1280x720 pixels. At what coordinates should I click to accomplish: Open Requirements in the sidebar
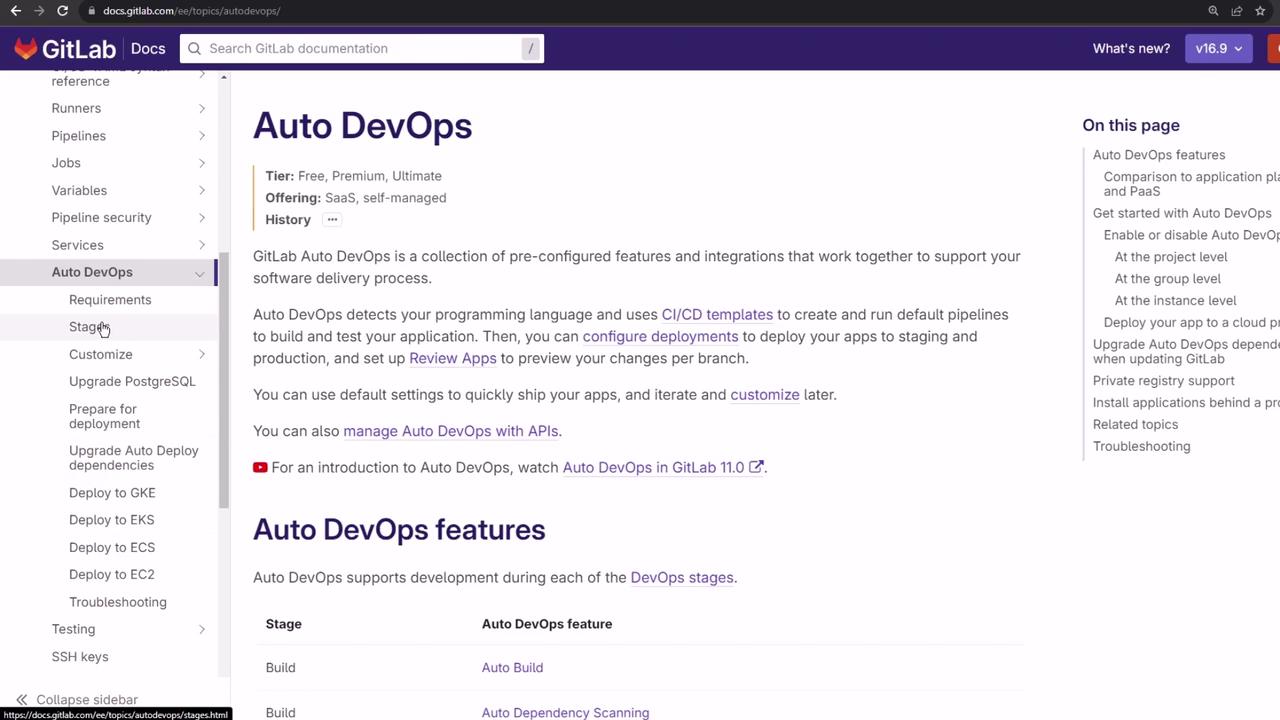pos(110,300)
